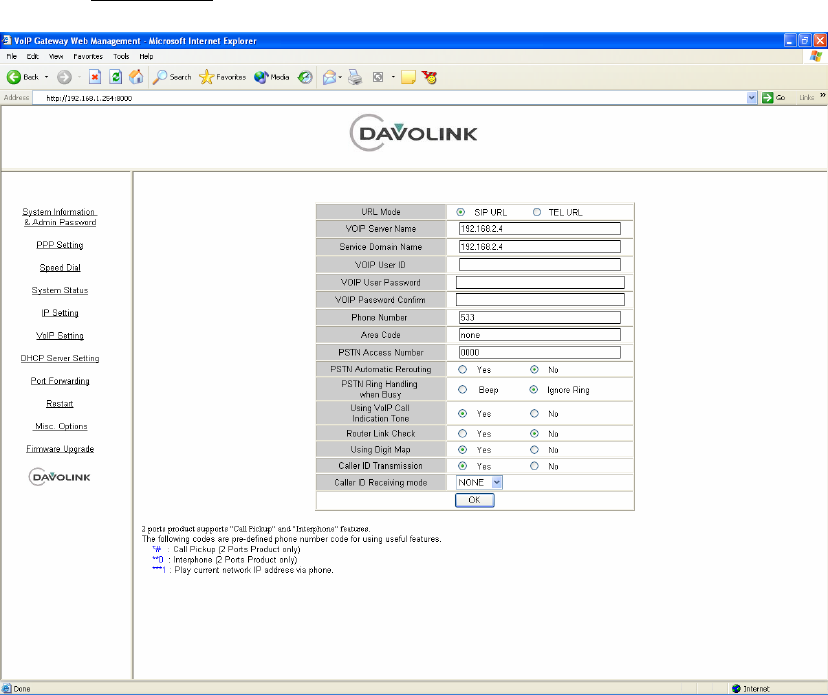Open the Misc. Options link
This screenshot has height=695, width=828.
point(61,426)
